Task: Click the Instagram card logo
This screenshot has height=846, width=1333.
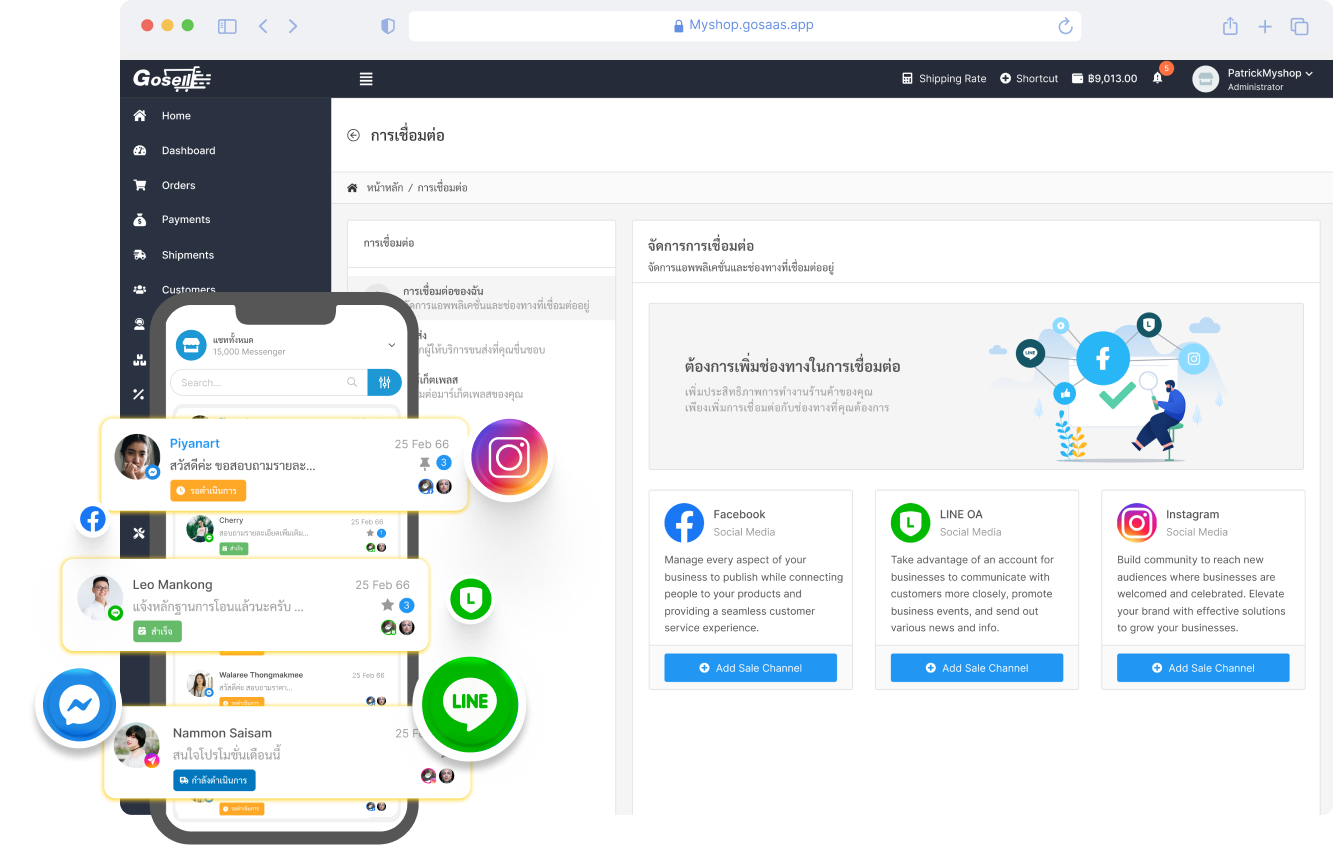Action: tap(1136, 523)
